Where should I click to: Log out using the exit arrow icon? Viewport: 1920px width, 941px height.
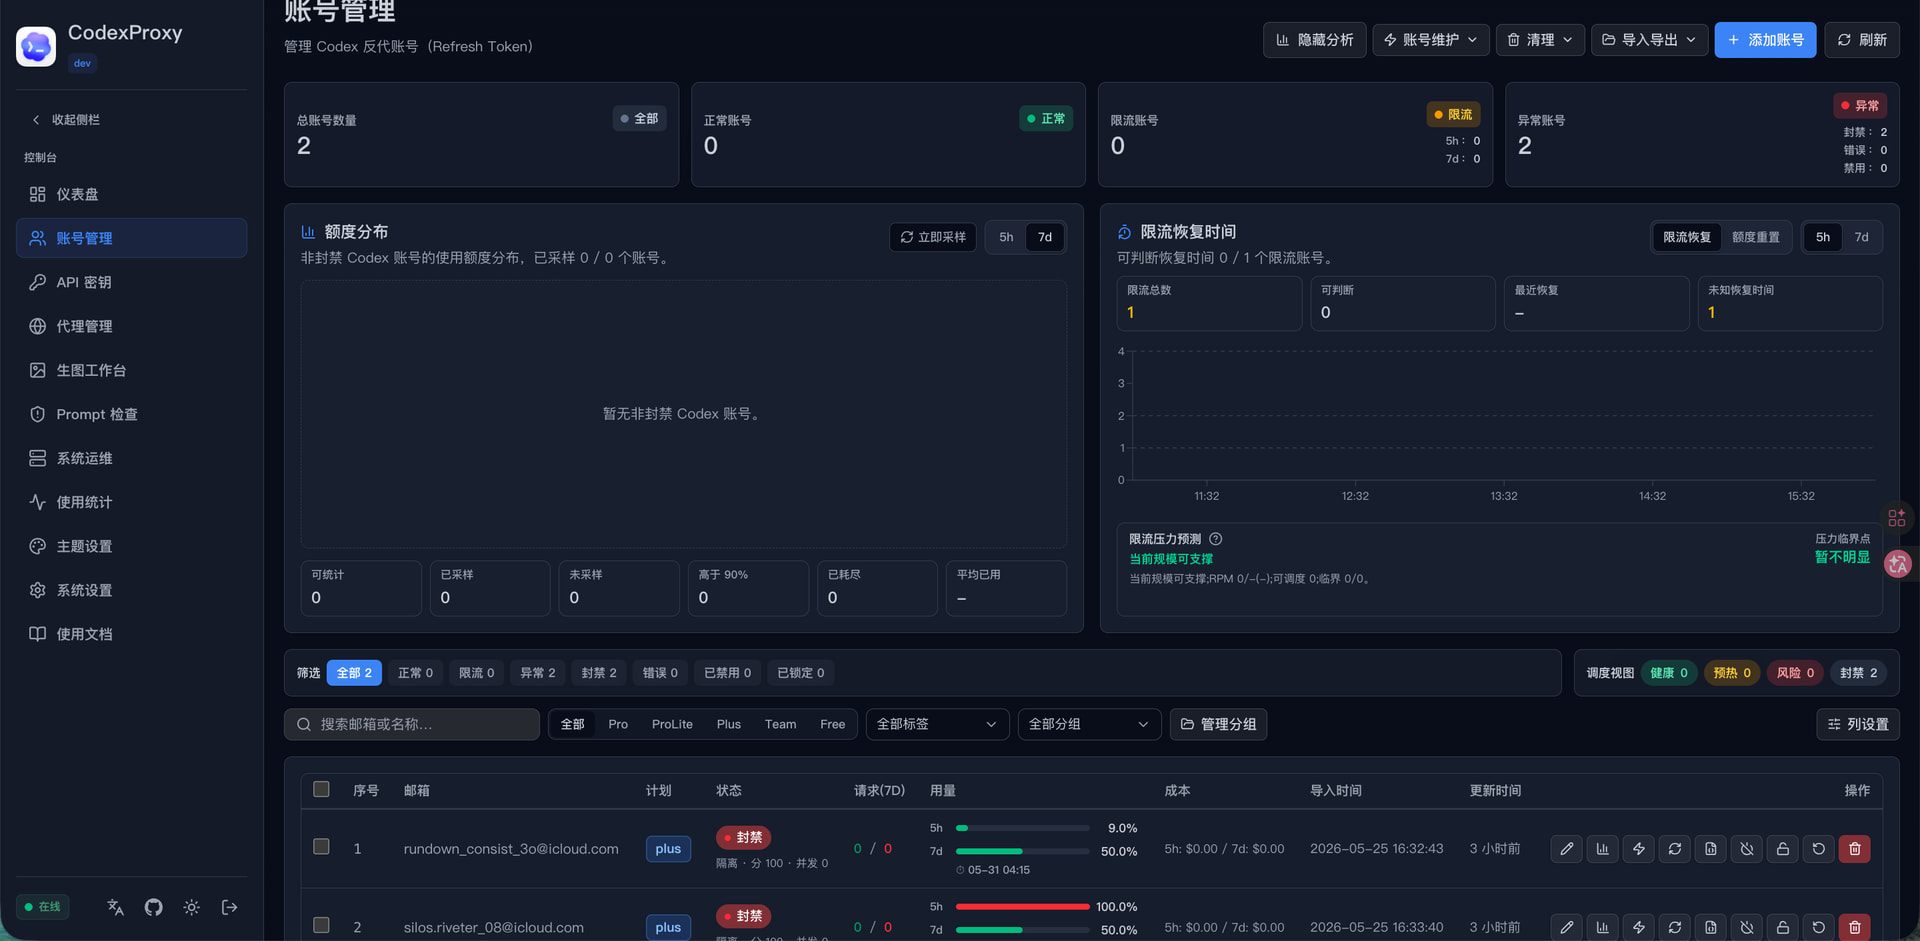pyautogui.click(x=230, y=907)
